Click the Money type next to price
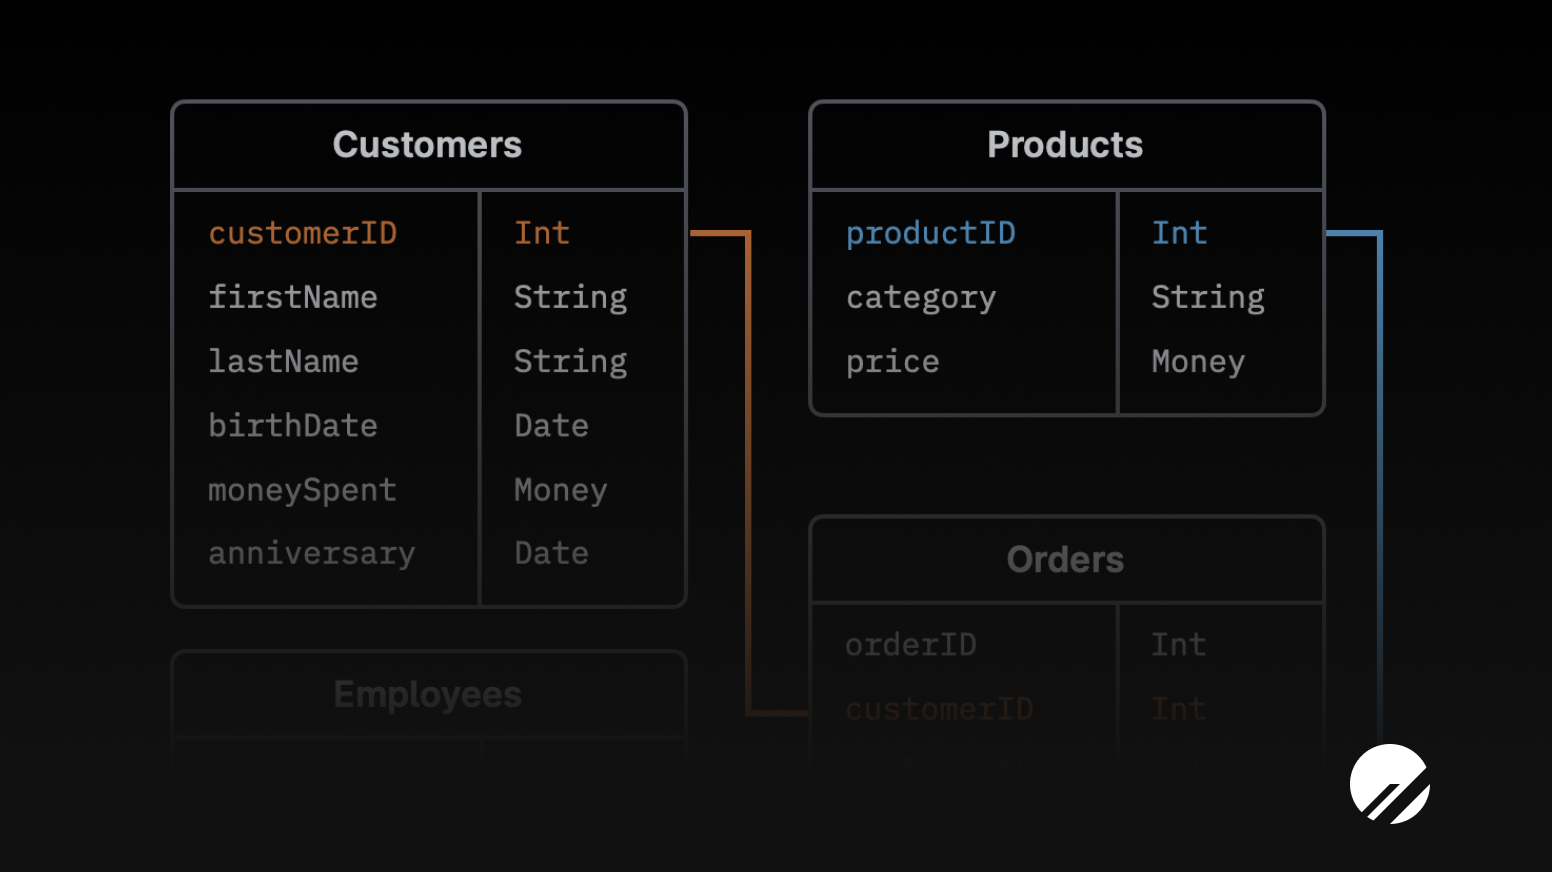Viewport: 1552px width, 872px height. [1197, 361]
